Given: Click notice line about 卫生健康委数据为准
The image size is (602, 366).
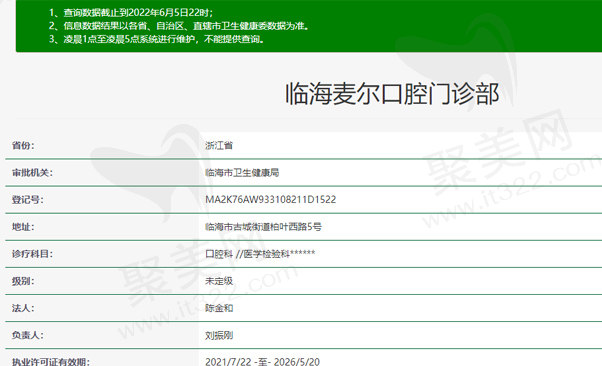Looking at the screenshot, I should coord(179,26).
